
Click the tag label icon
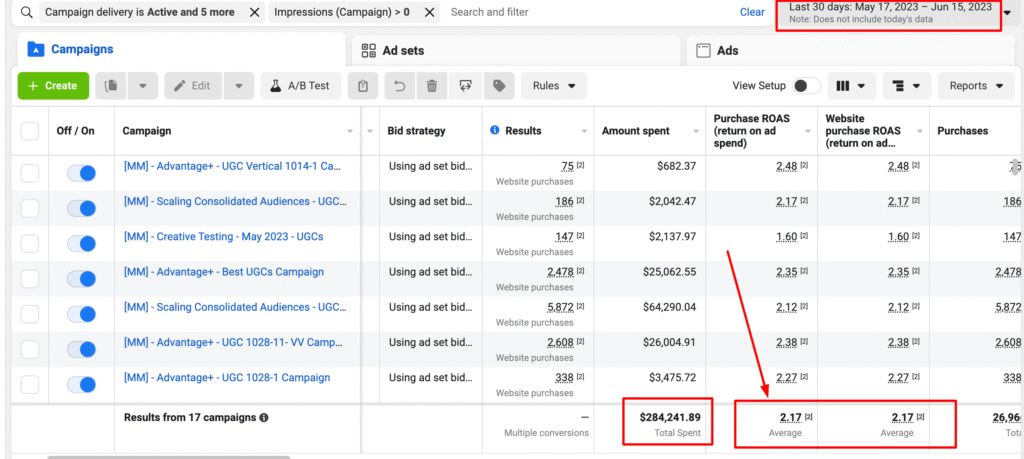(x=499, y=86)
